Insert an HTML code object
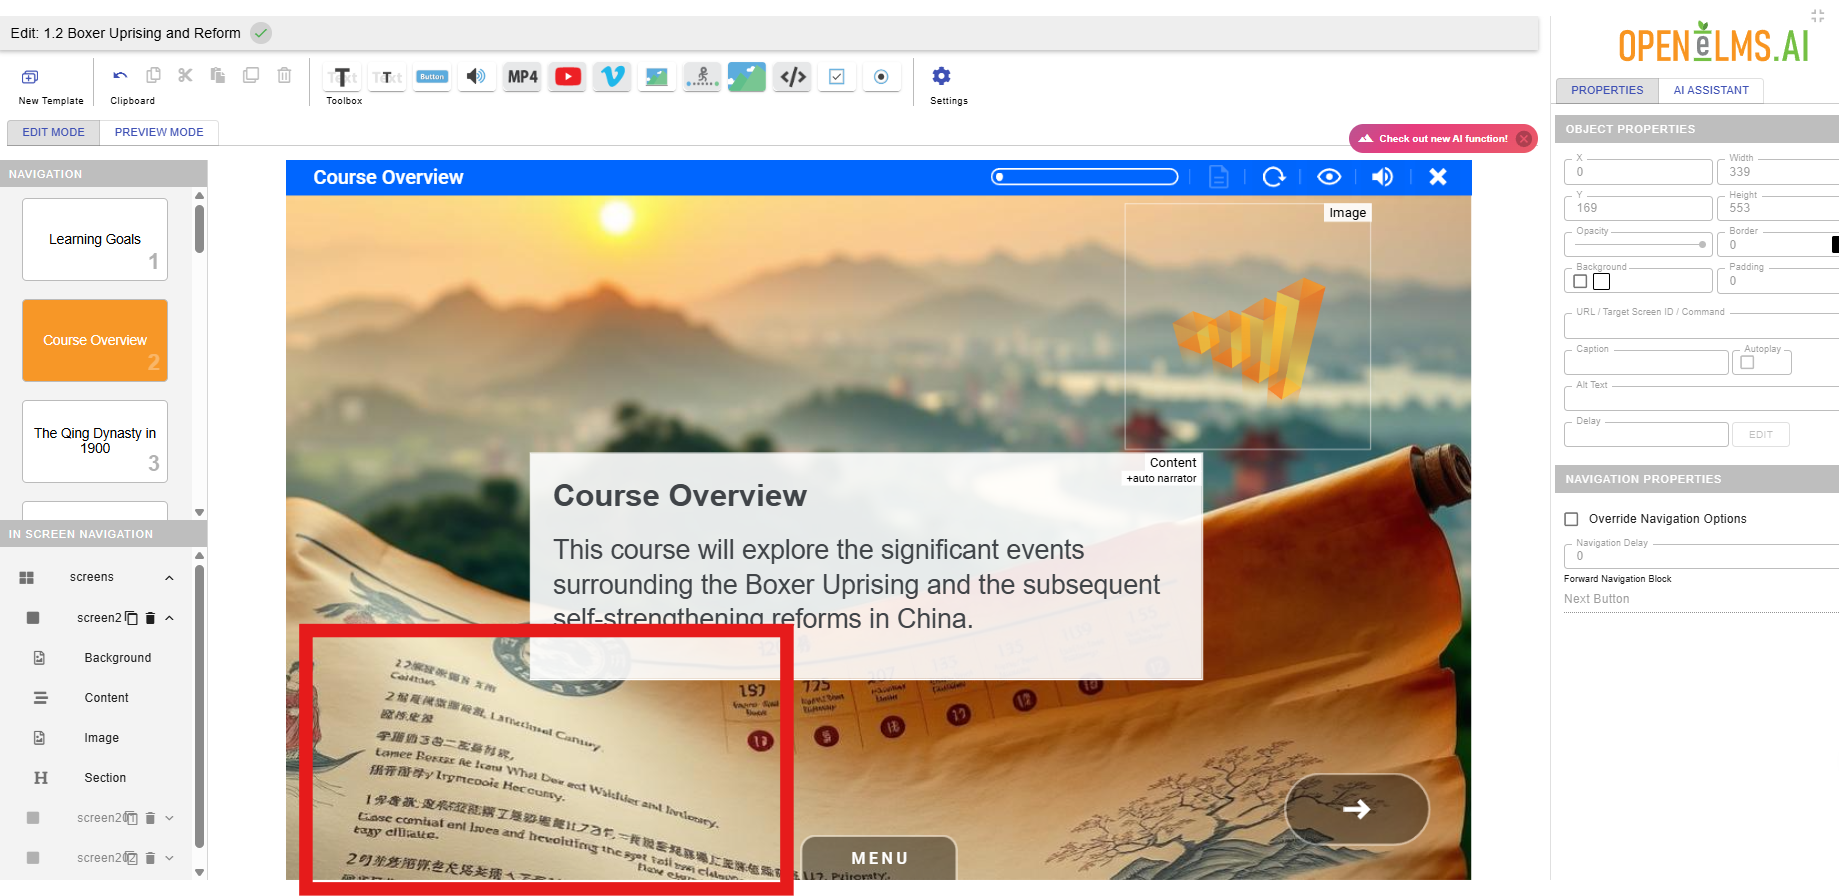The width and height of the screenshot is (1839, 896). click(793, 77)
